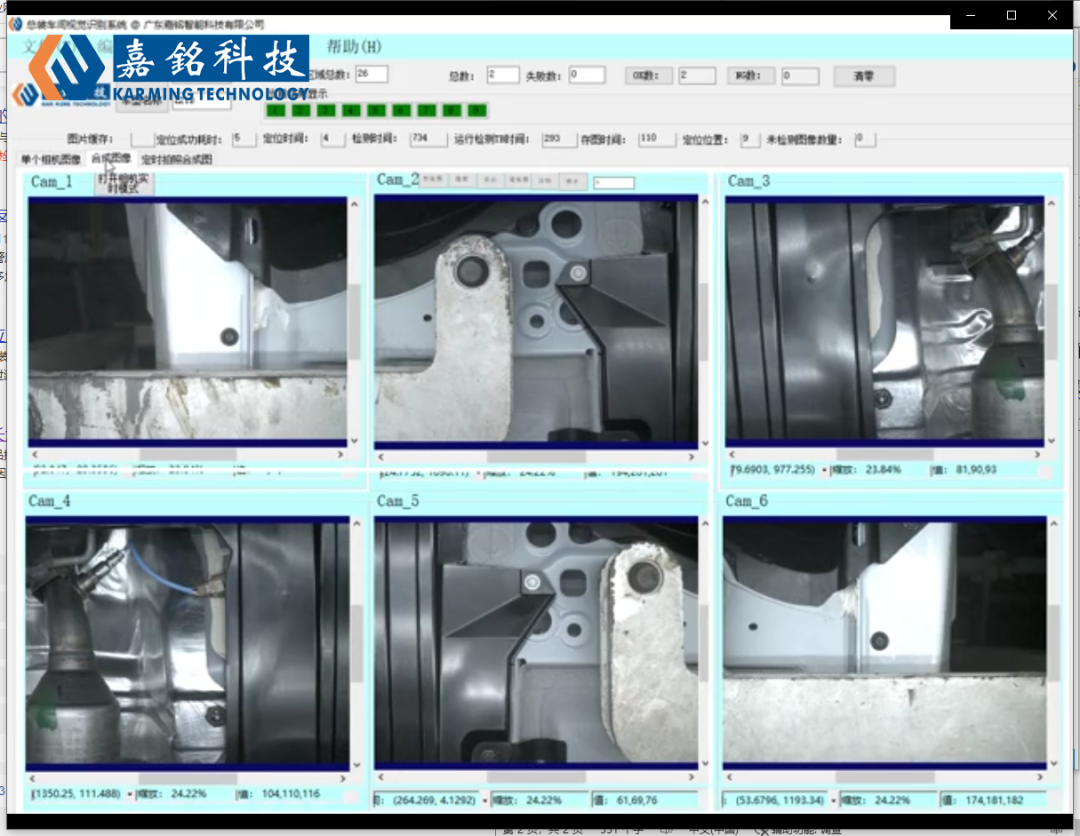The height and width of the screenshot is (836, 1080).
Task: Click the OK数 button
Action: coord(648,76)
